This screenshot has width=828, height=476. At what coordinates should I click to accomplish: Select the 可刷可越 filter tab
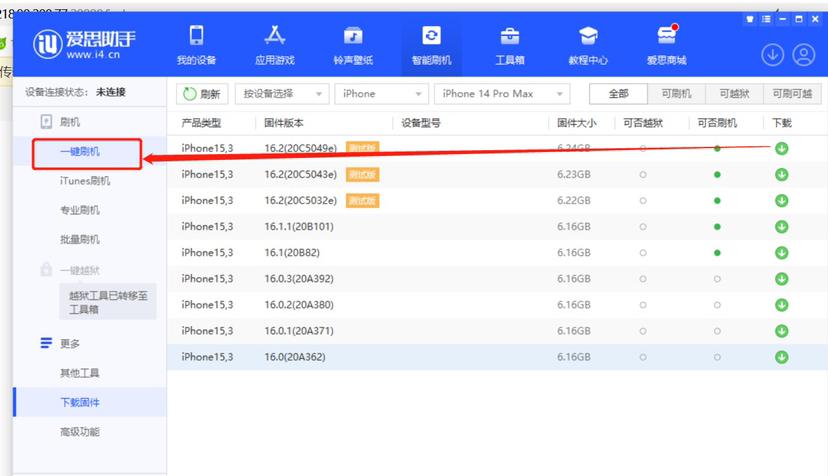click(792, 94)
